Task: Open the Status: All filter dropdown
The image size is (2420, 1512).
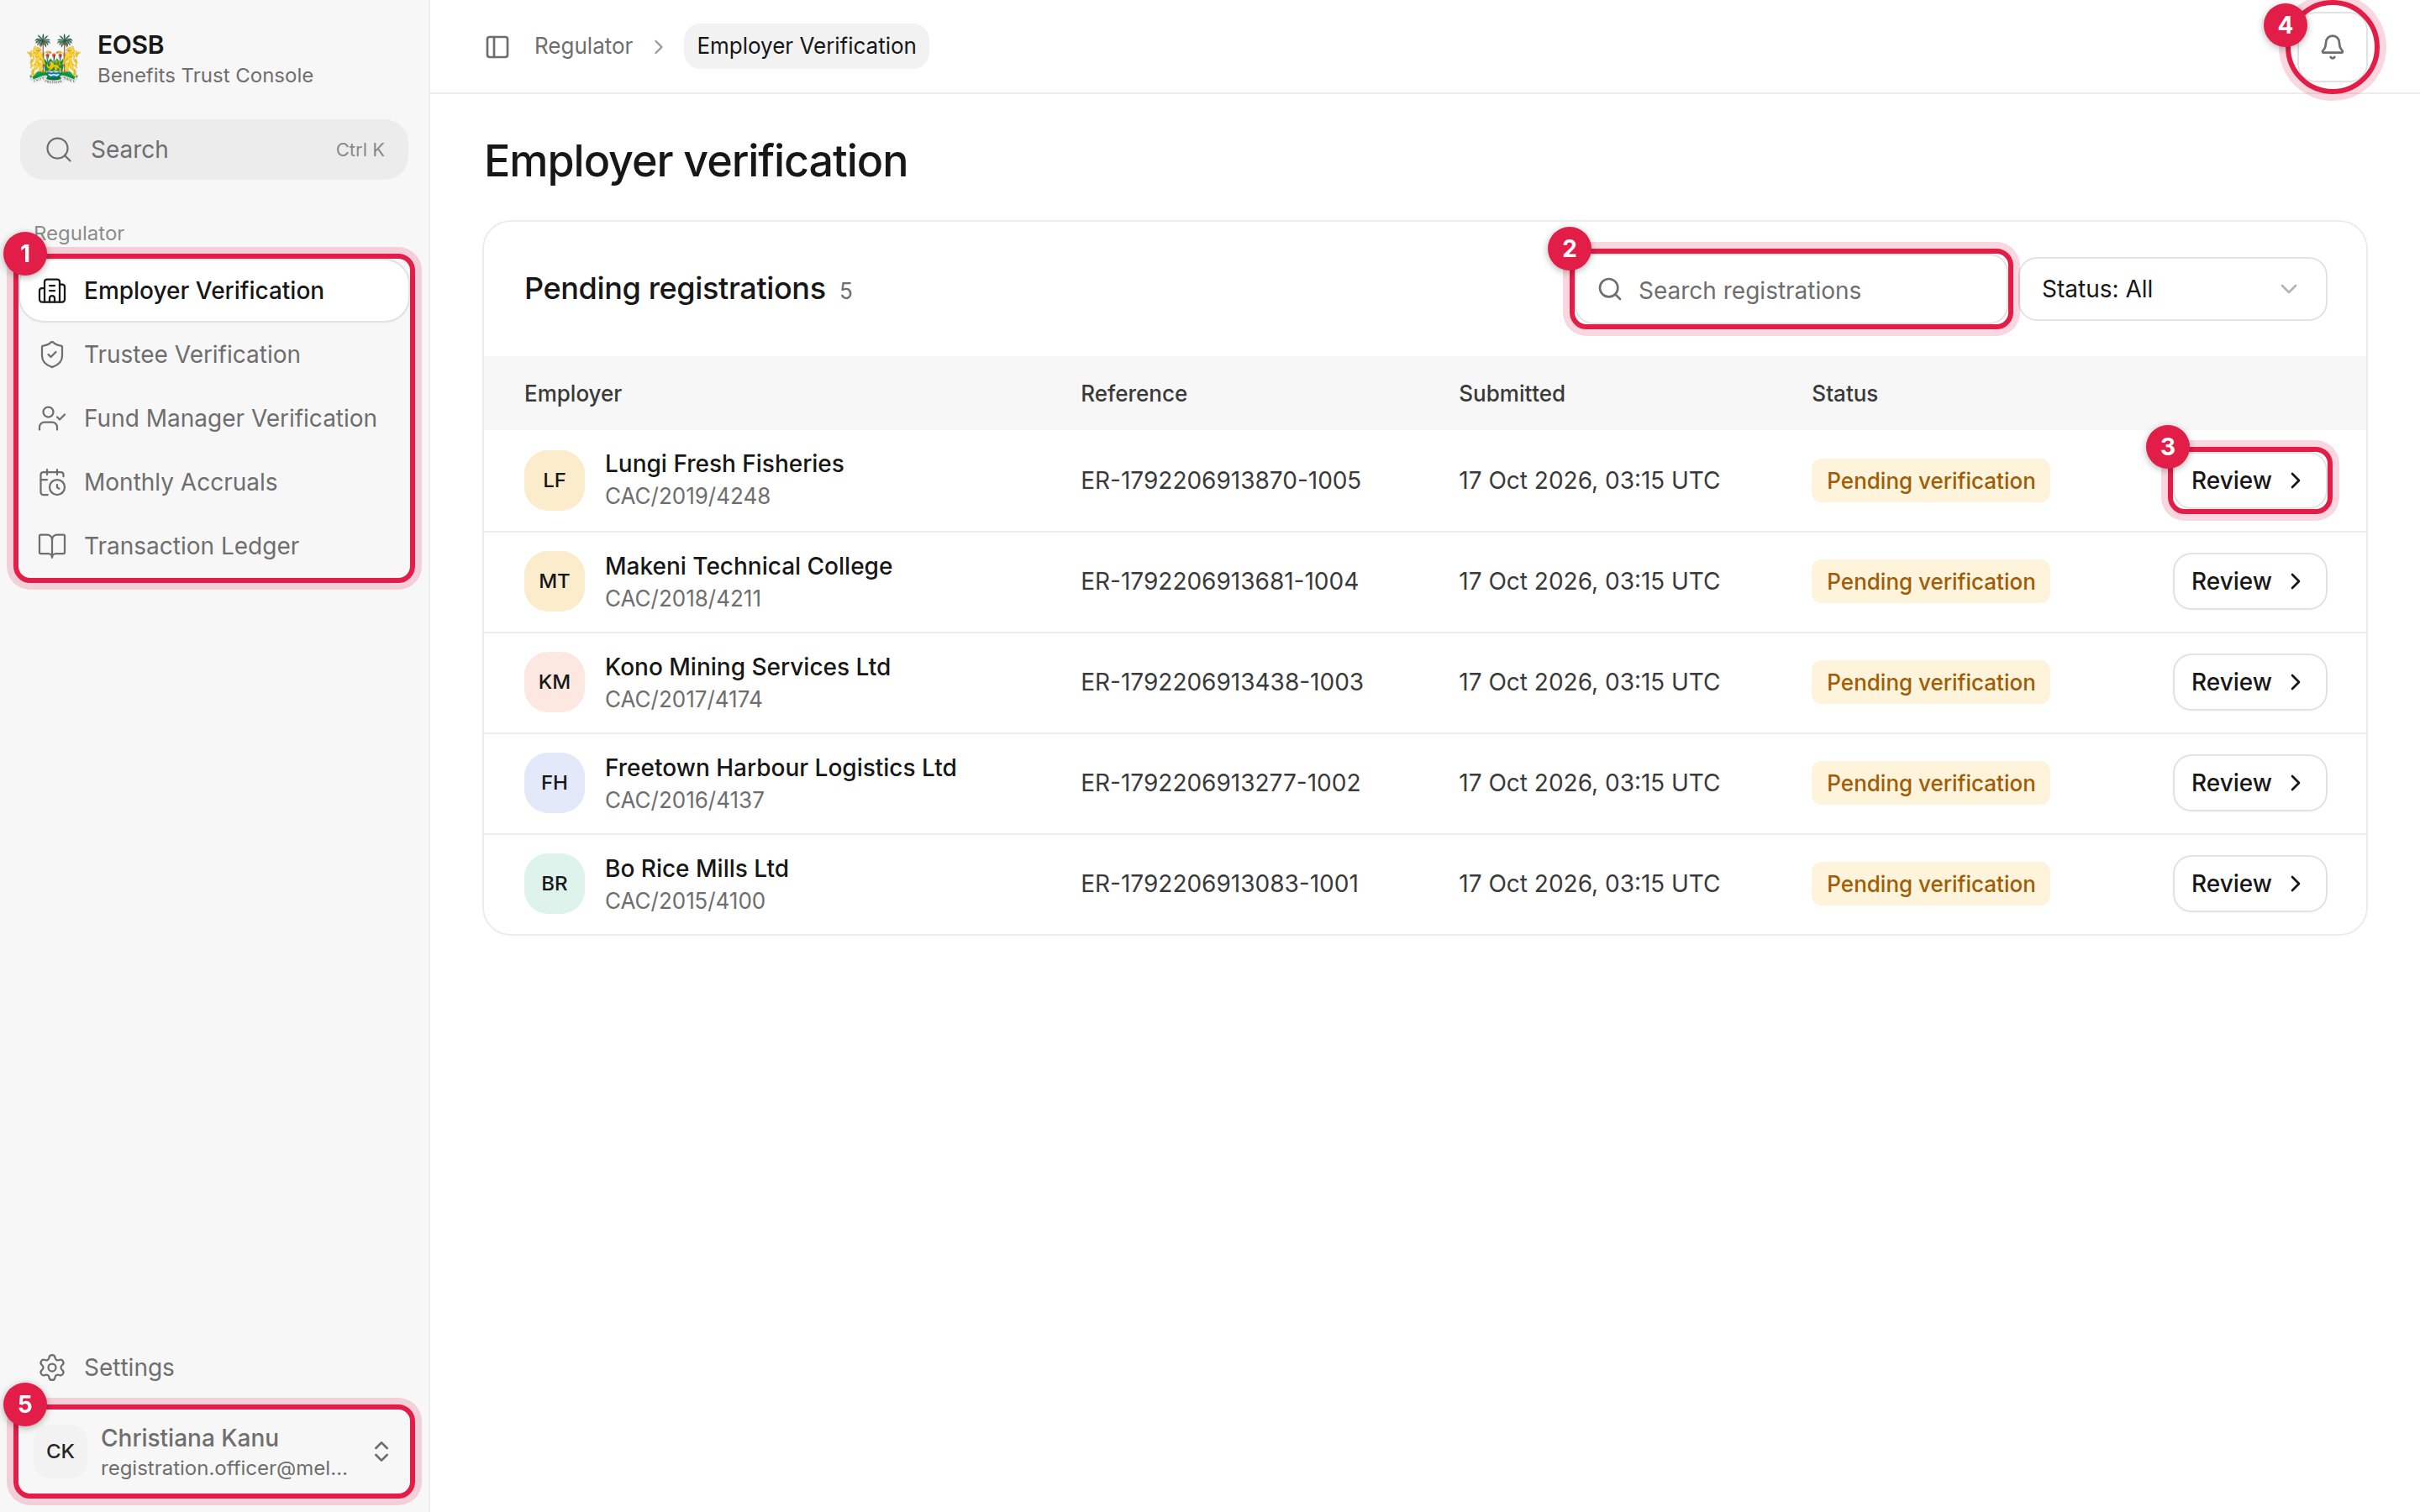Action: pyautogui.click(x=2172, y=290)
